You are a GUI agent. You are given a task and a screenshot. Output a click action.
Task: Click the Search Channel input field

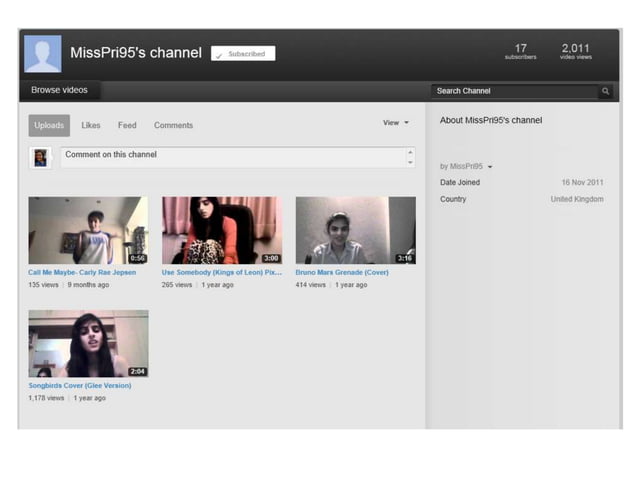(x=513, y=91)
